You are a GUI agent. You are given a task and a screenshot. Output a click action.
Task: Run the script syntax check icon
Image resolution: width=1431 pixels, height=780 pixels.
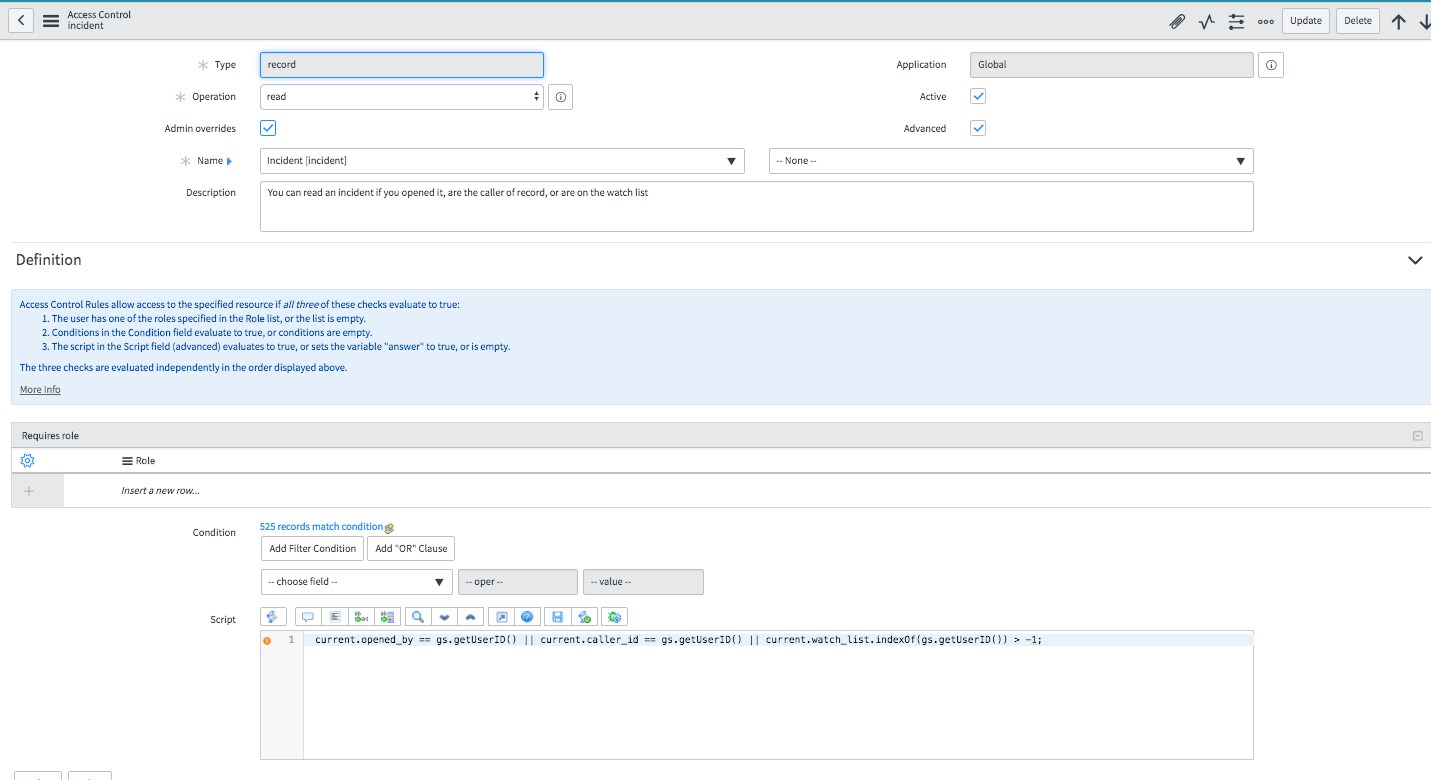click(586, 617)
